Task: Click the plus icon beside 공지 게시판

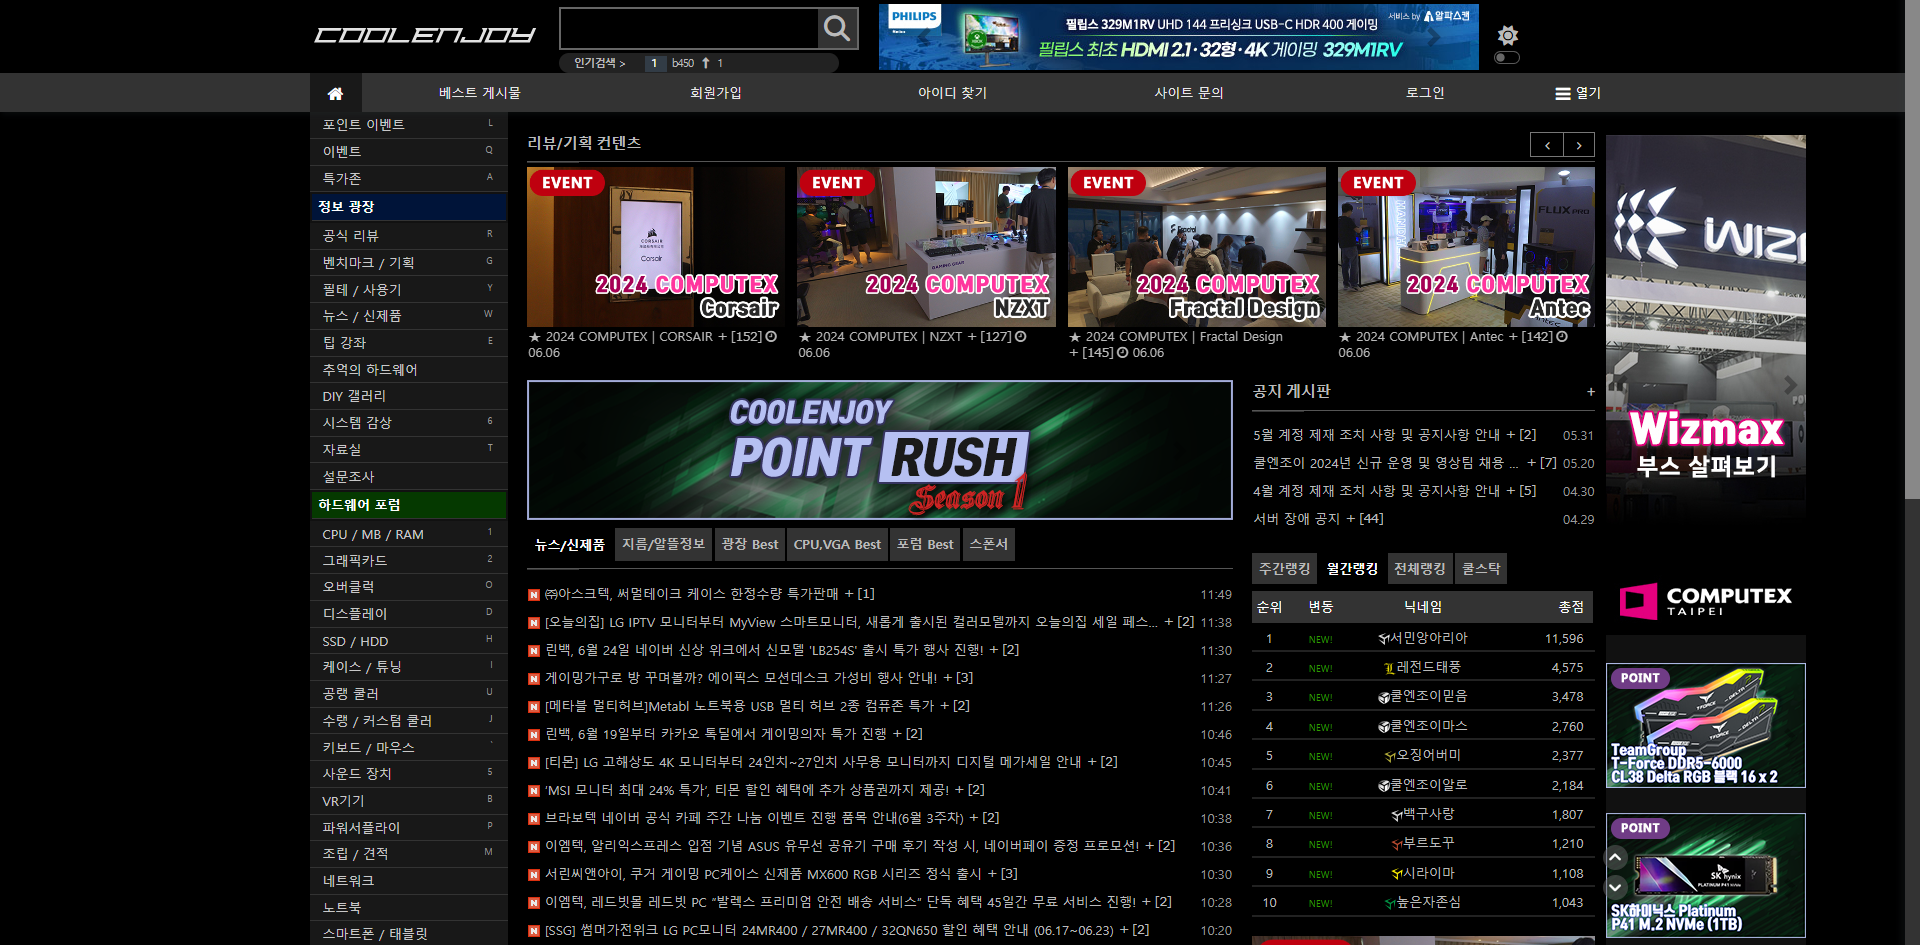Action: click(x=1590, y=392)
